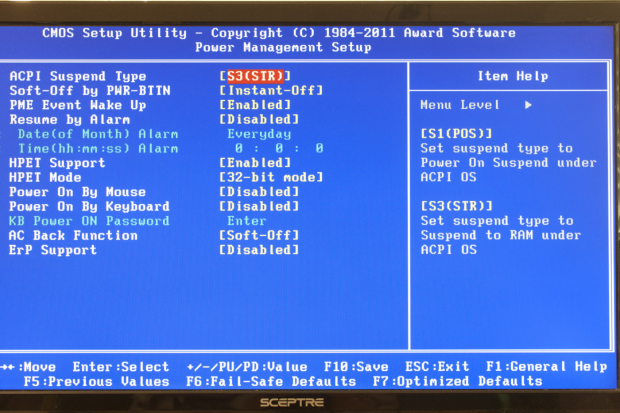Click the Date(of Month) Alarm label
This screenshot has width=620, height=413.
98,134
